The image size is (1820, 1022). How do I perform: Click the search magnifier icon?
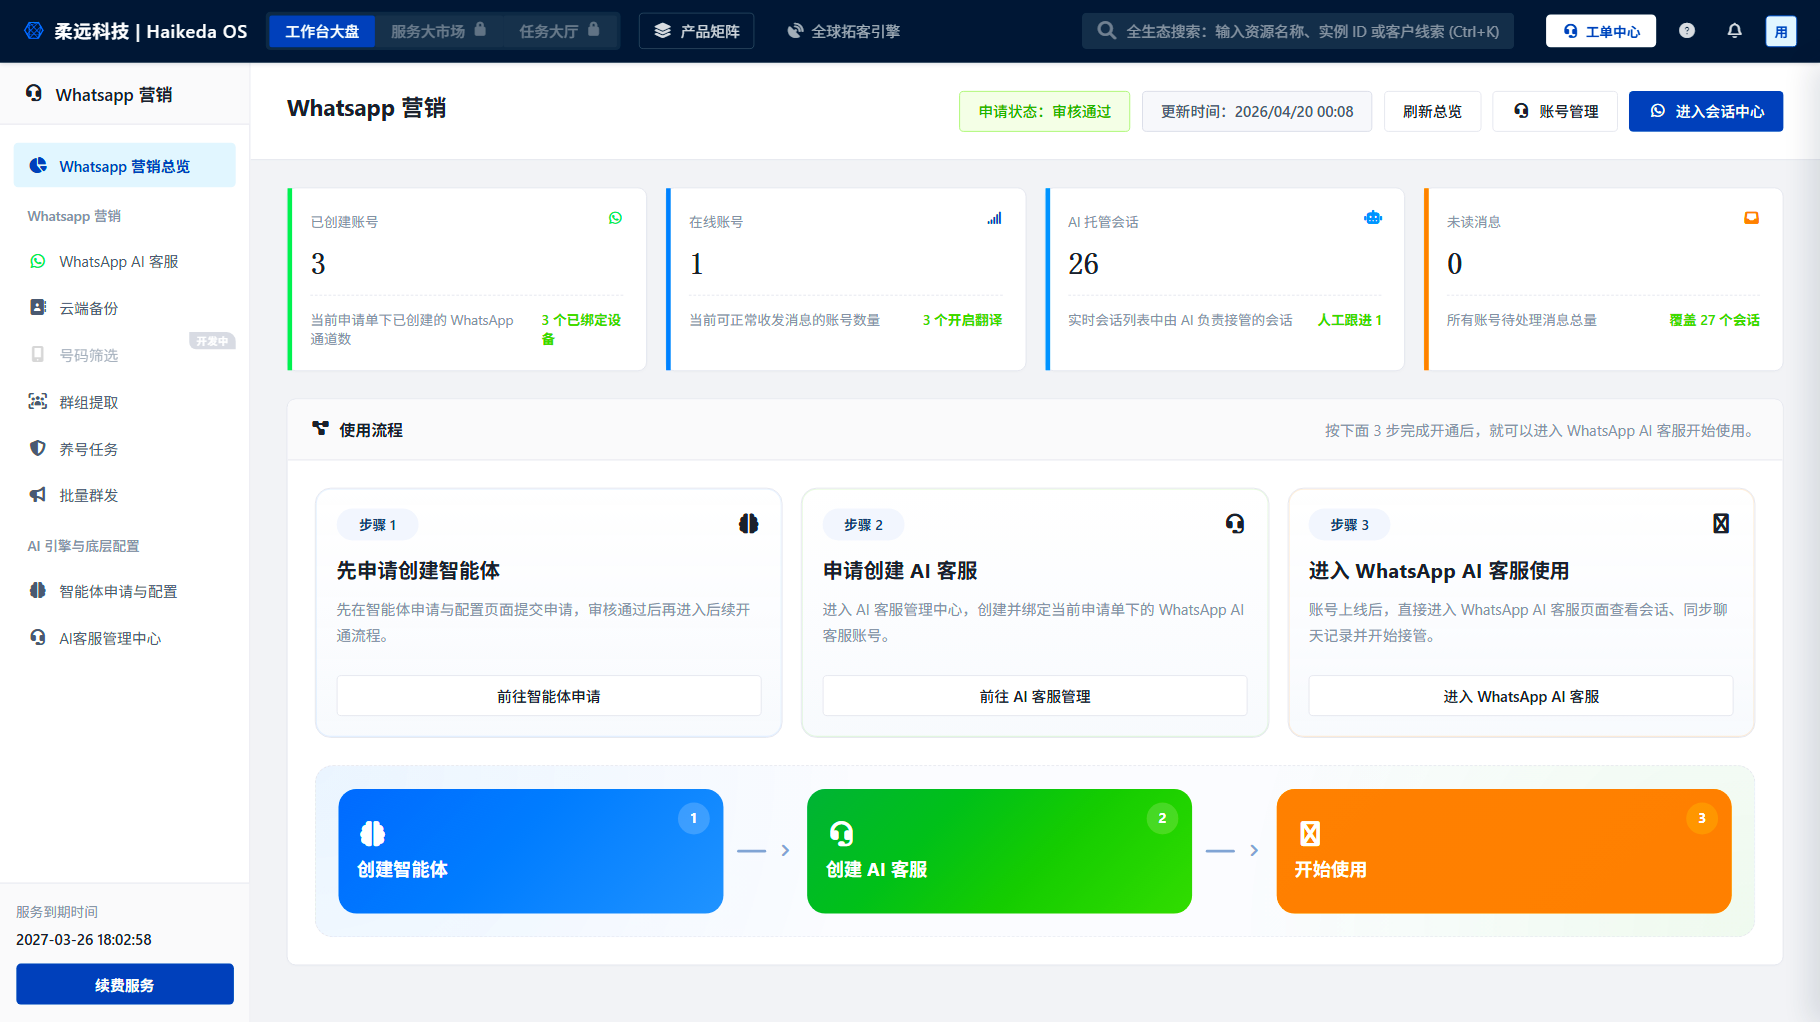pos(1106,31)
